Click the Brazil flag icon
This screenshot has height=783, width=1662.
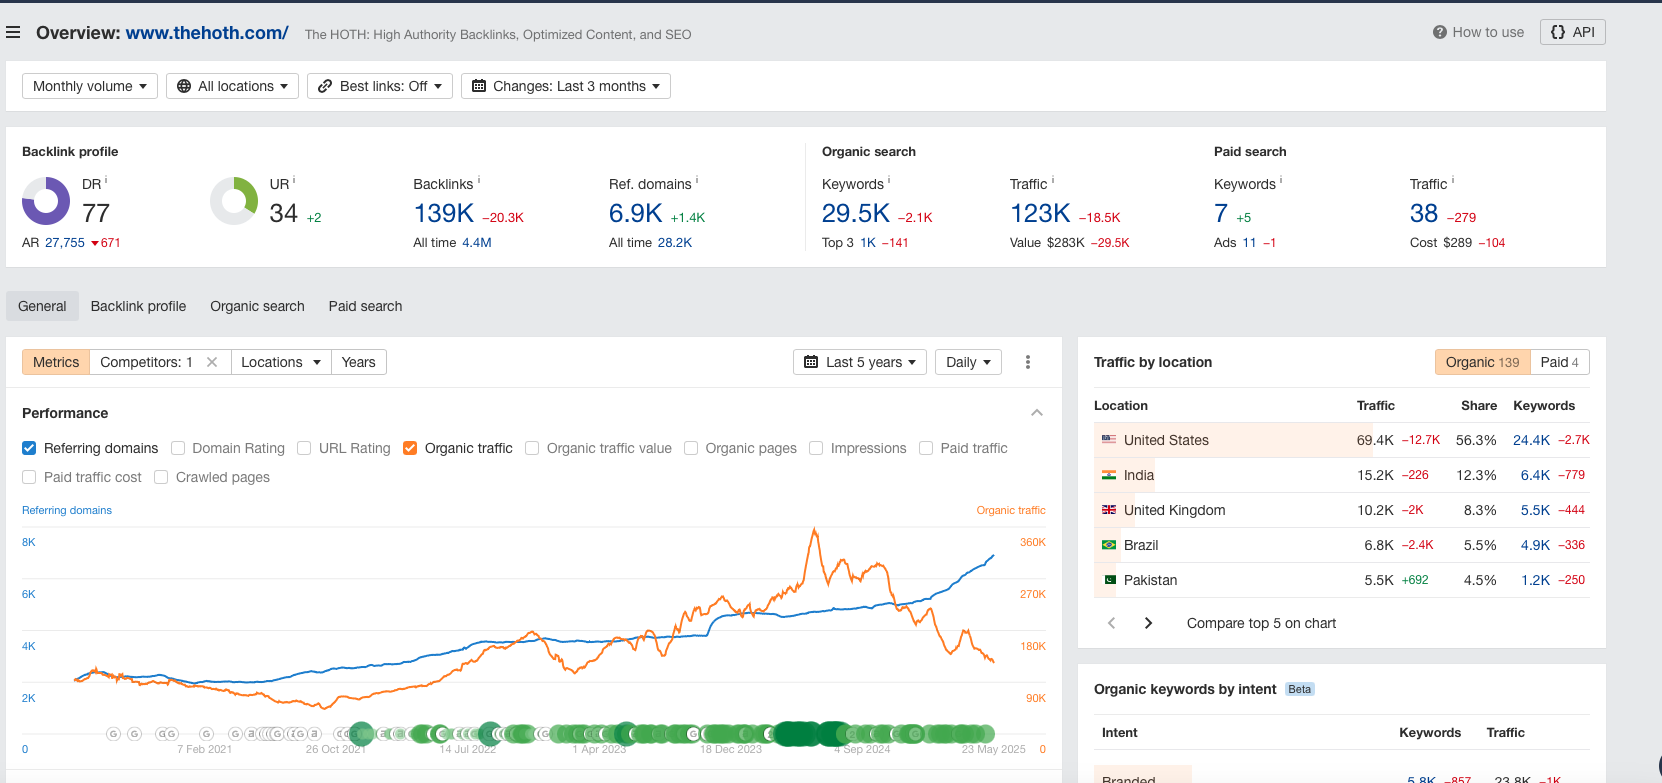pos(1109,545)
